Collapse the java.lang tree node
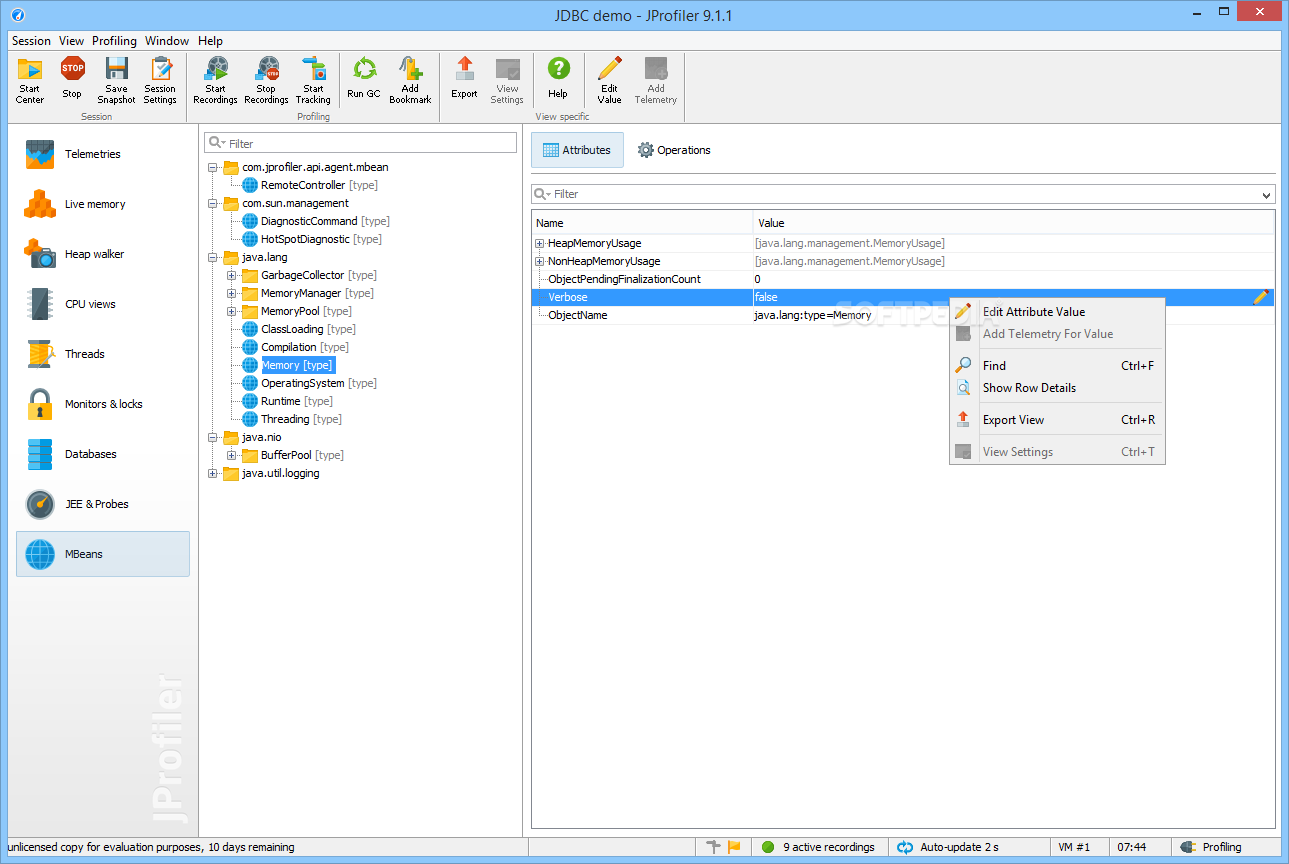Screen dimensions: 1289x864 coord(213,257)
